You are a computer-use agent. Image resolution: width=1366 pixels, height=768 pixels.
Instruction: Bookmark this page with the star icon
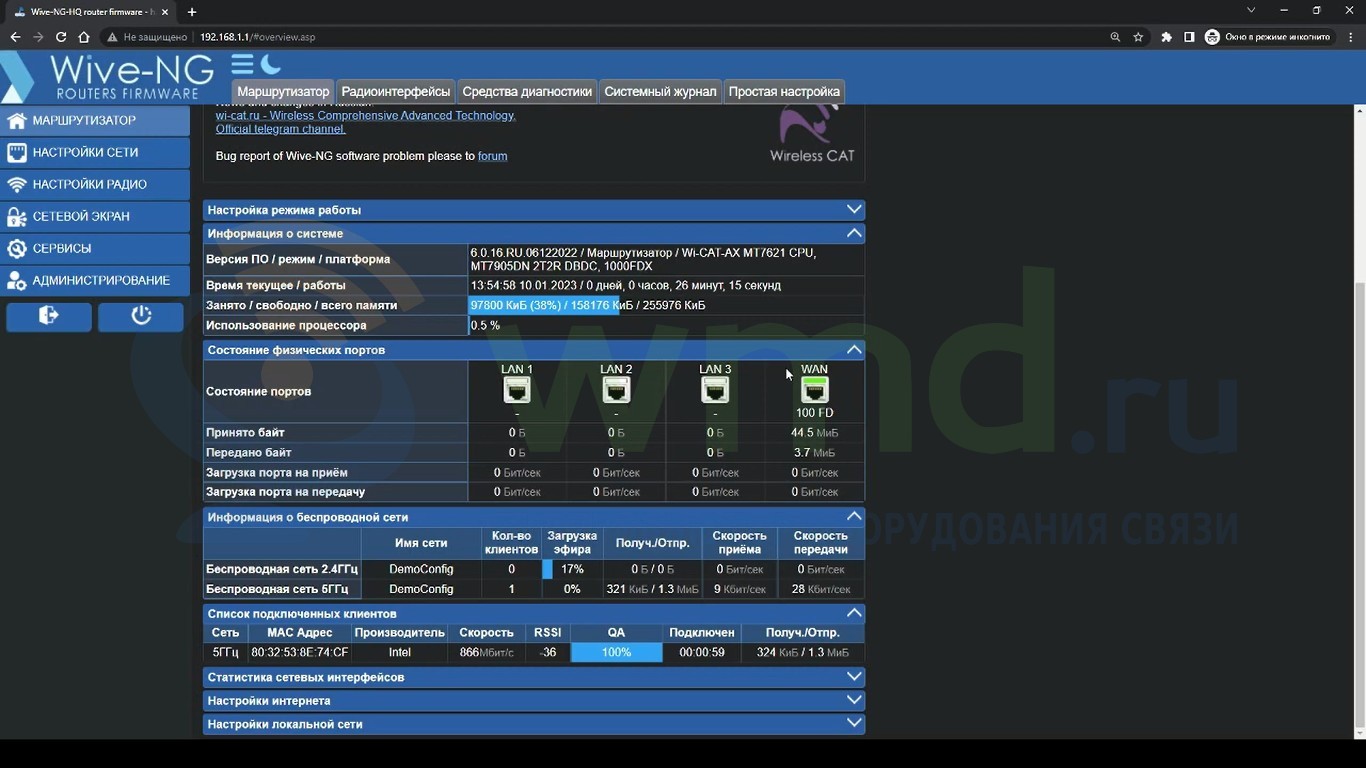point(1138,37)
